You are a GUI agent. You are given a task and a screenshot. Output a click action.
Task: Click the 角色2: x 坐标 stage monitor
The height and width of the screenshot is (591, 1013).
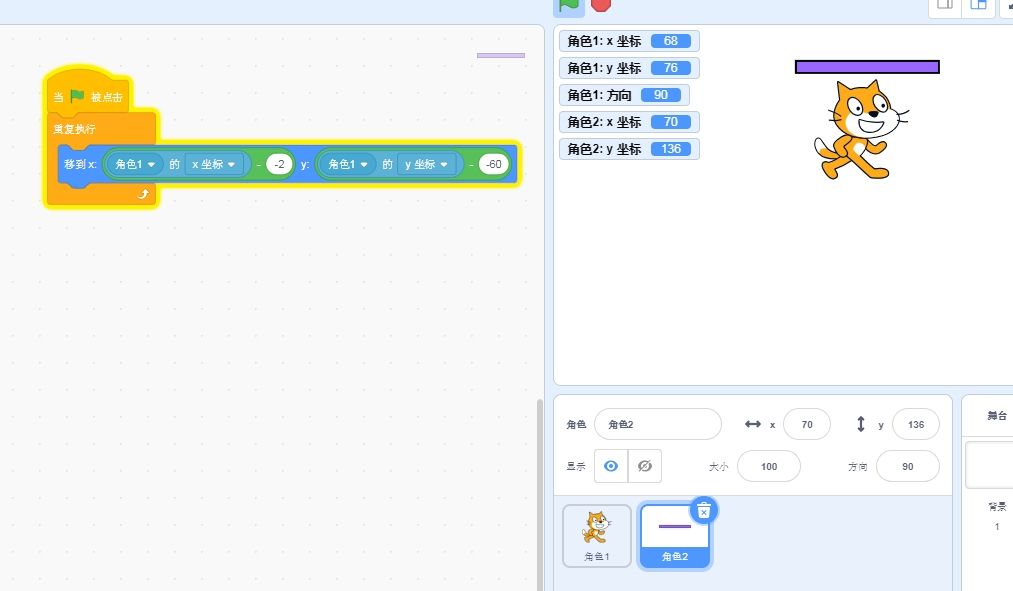[629, 122]
